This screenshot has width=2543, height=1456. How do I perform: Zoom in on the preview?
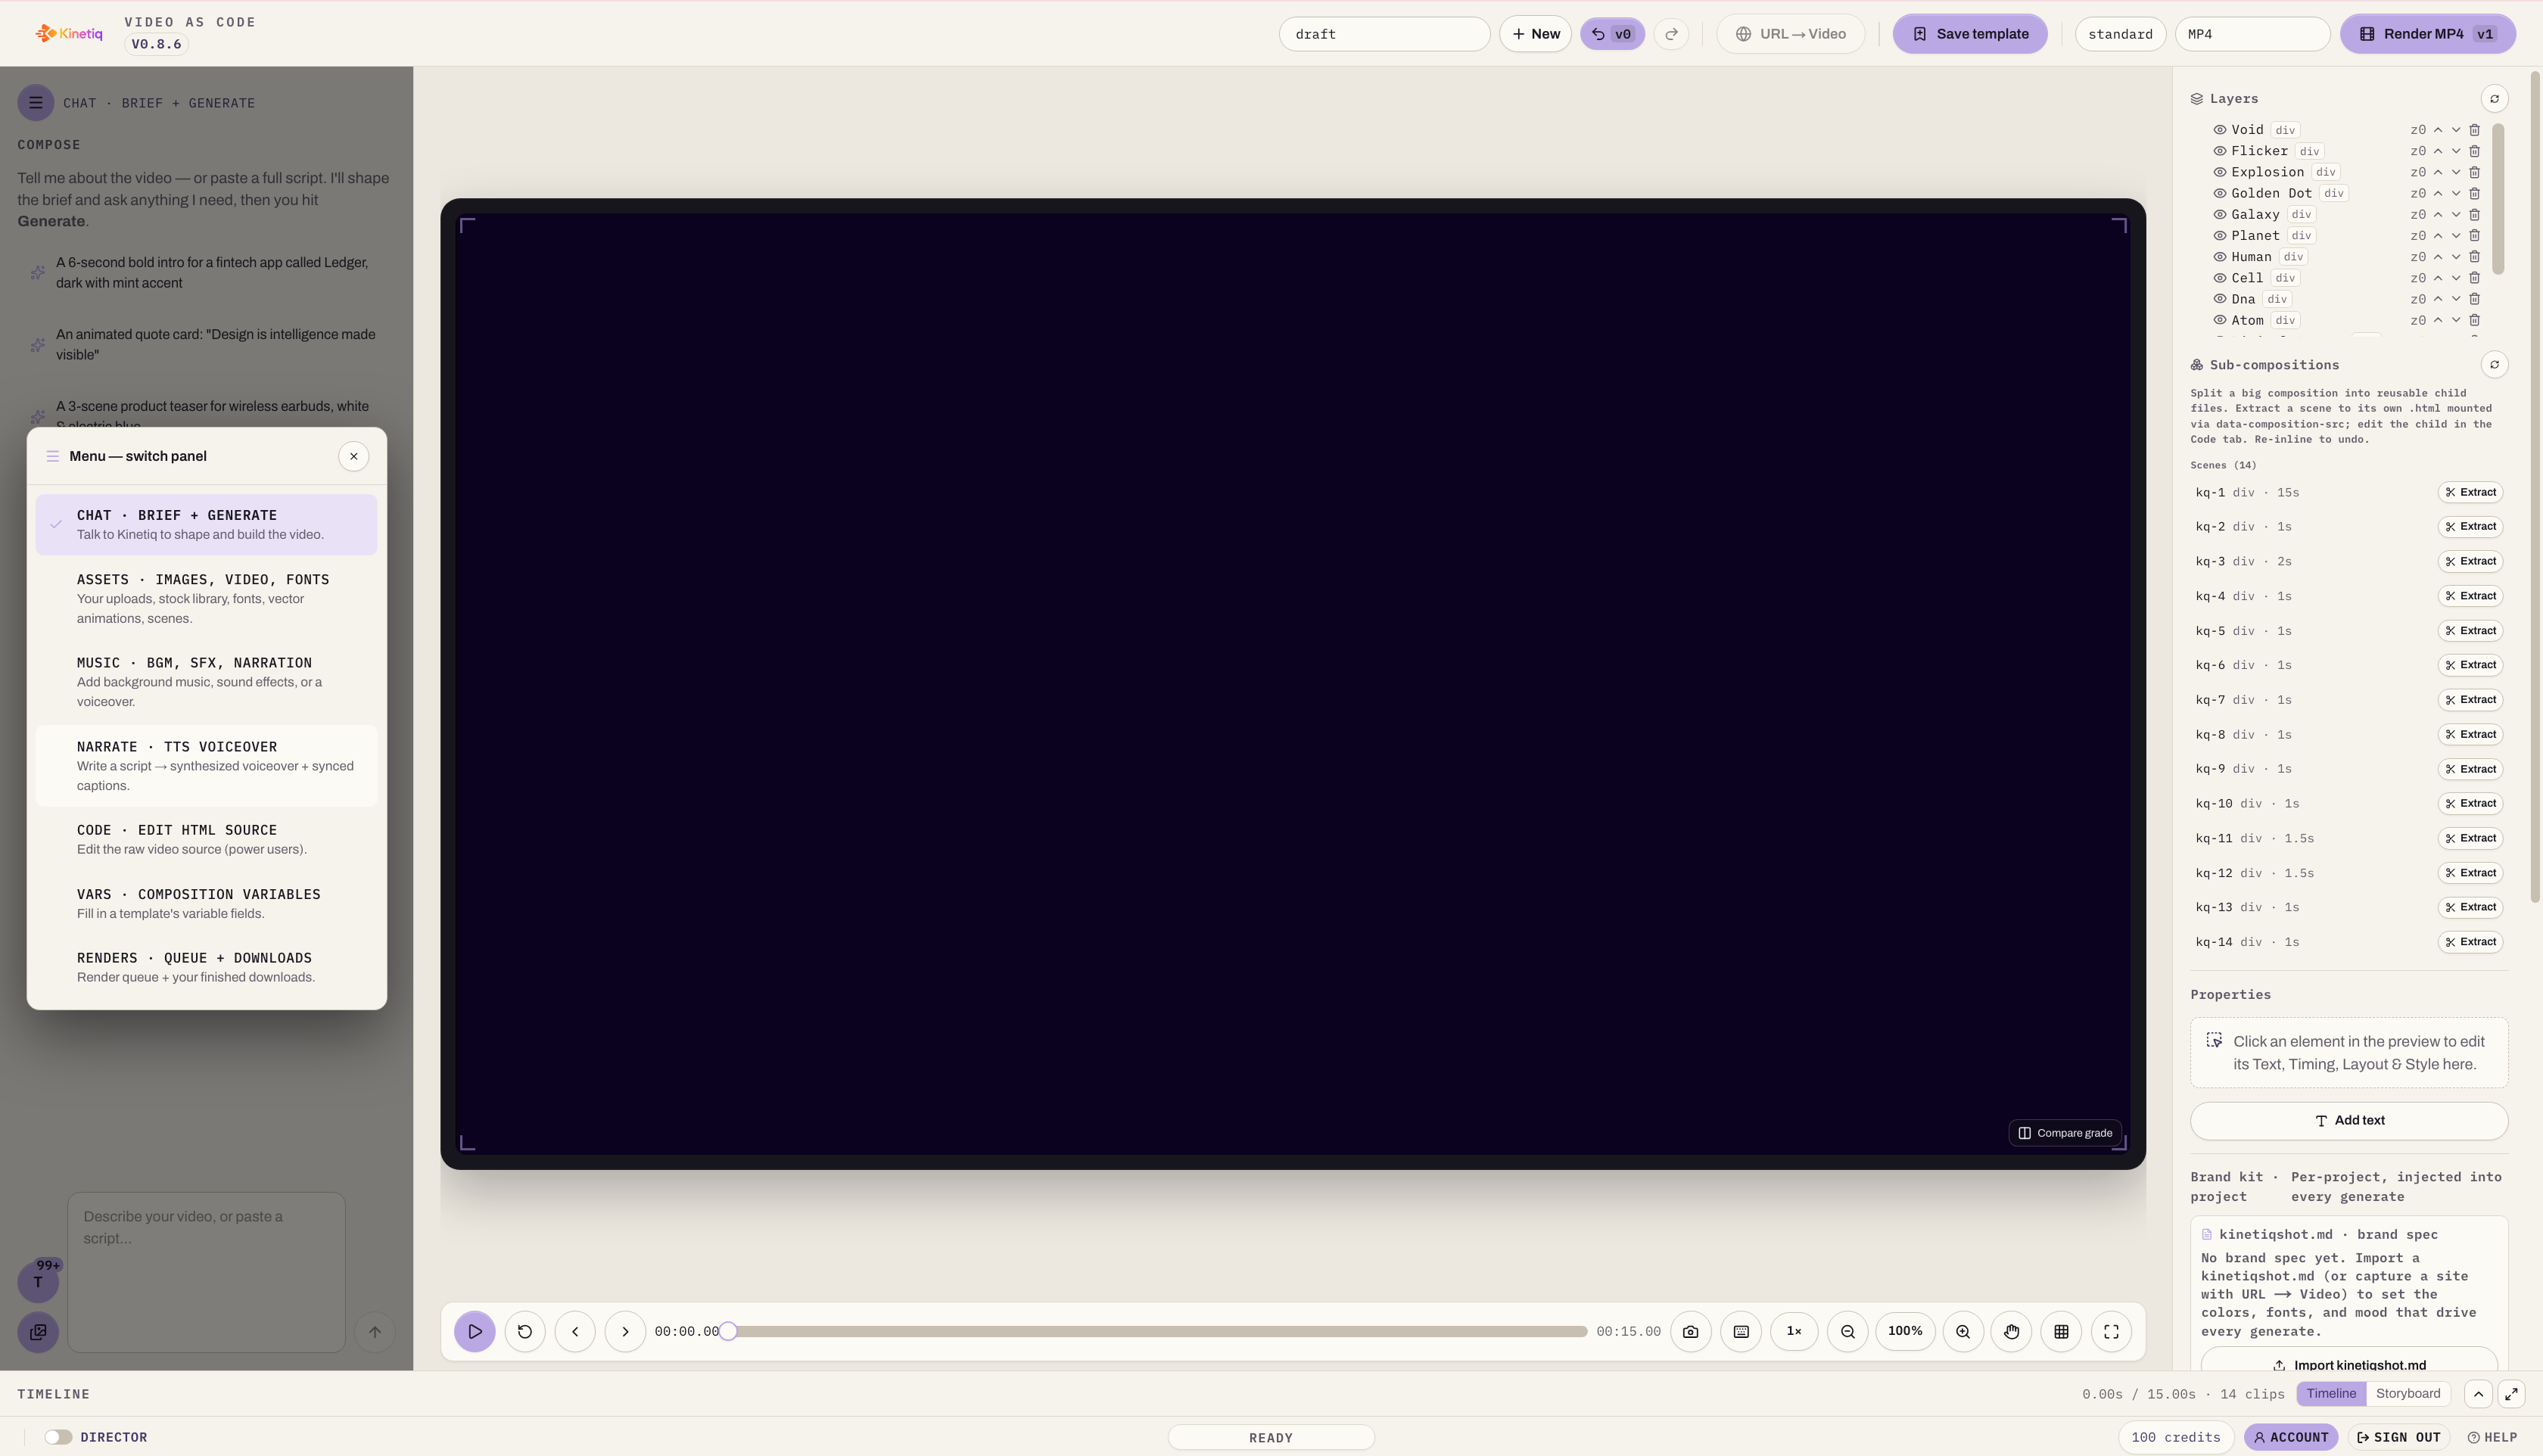[x=1963, y=1331]
